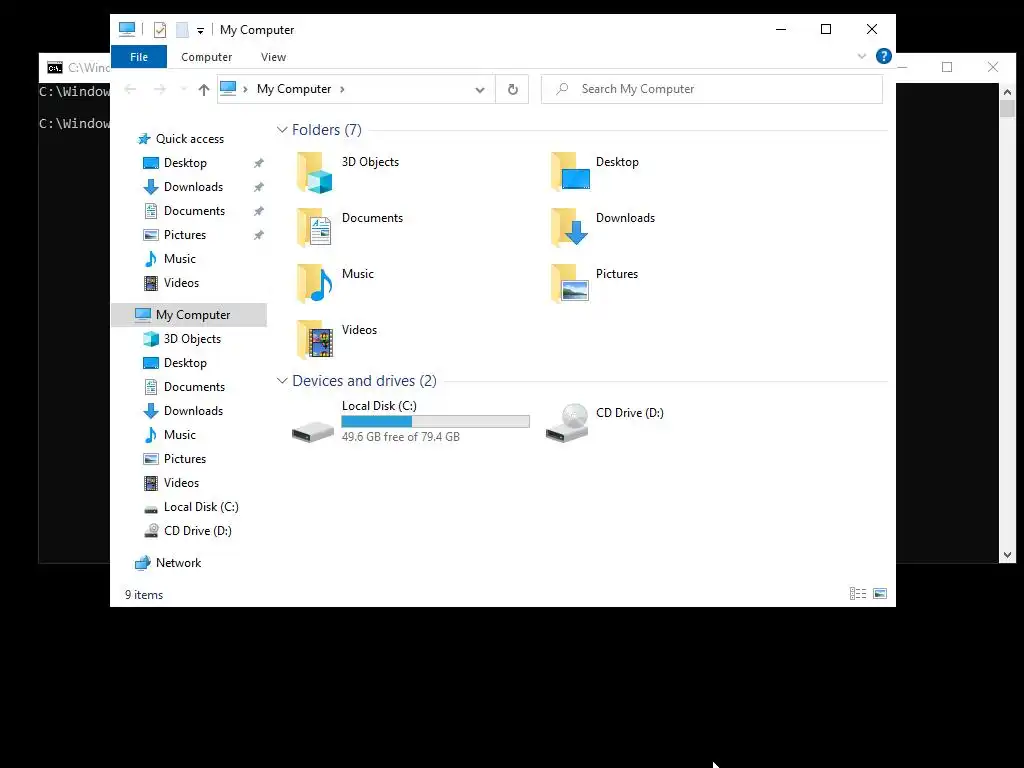Click the New folder quick access toolbar icon

182,29
